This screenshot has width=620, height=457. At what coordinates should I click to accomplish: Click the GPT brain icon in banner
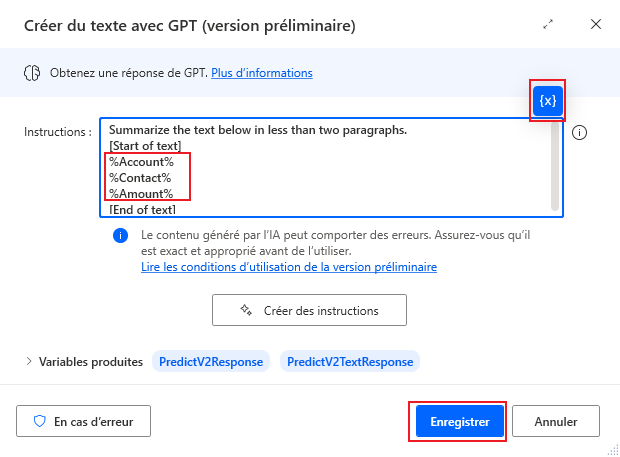30,73
